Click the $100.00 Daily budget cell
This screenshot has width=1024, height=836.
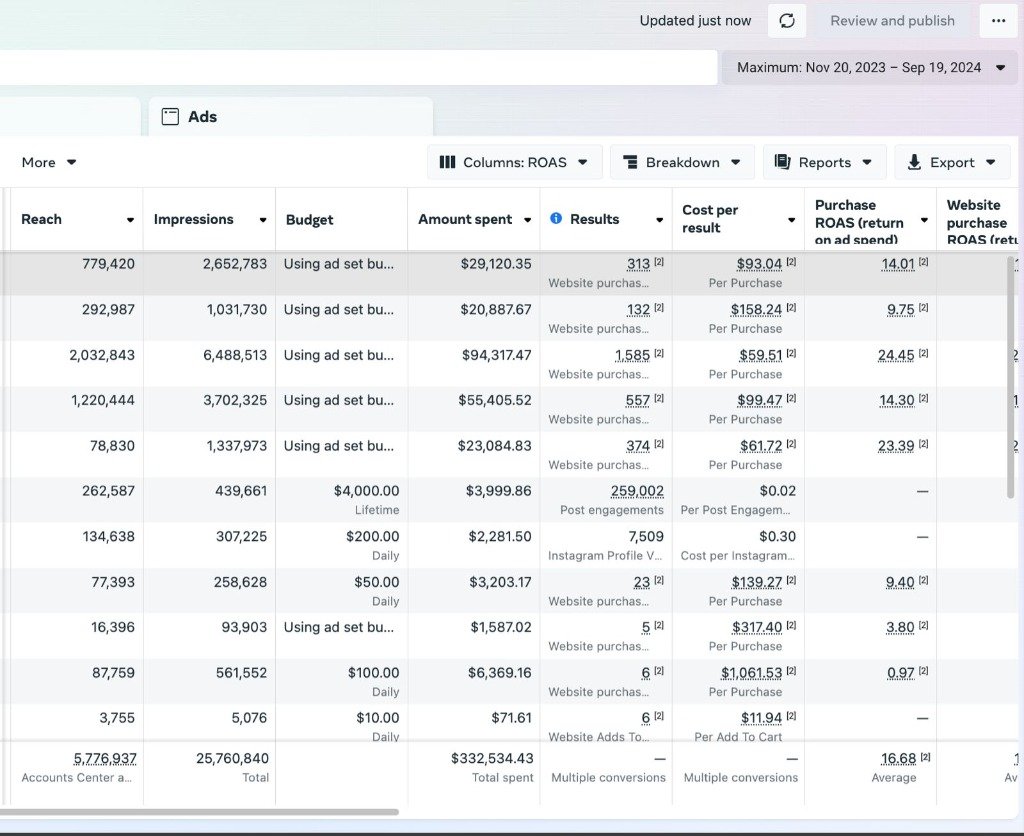point(373,673)
